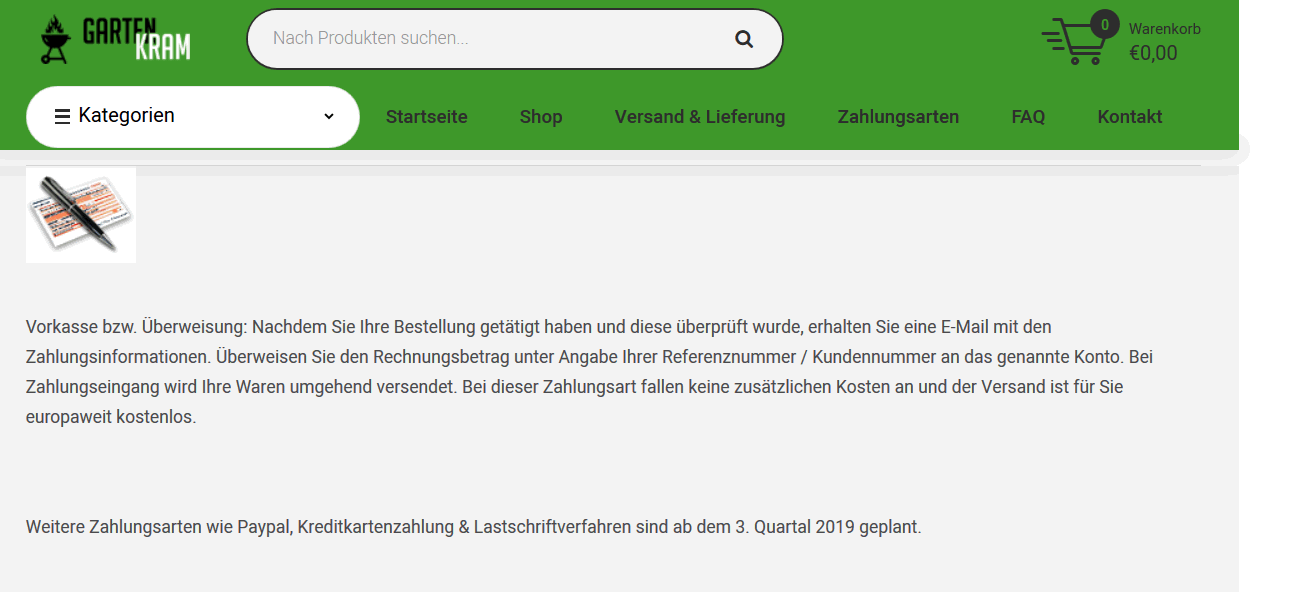Click the Garten Kram grill logo
This screenshot has width=1304, height=592.
click(x=115, y=40)
